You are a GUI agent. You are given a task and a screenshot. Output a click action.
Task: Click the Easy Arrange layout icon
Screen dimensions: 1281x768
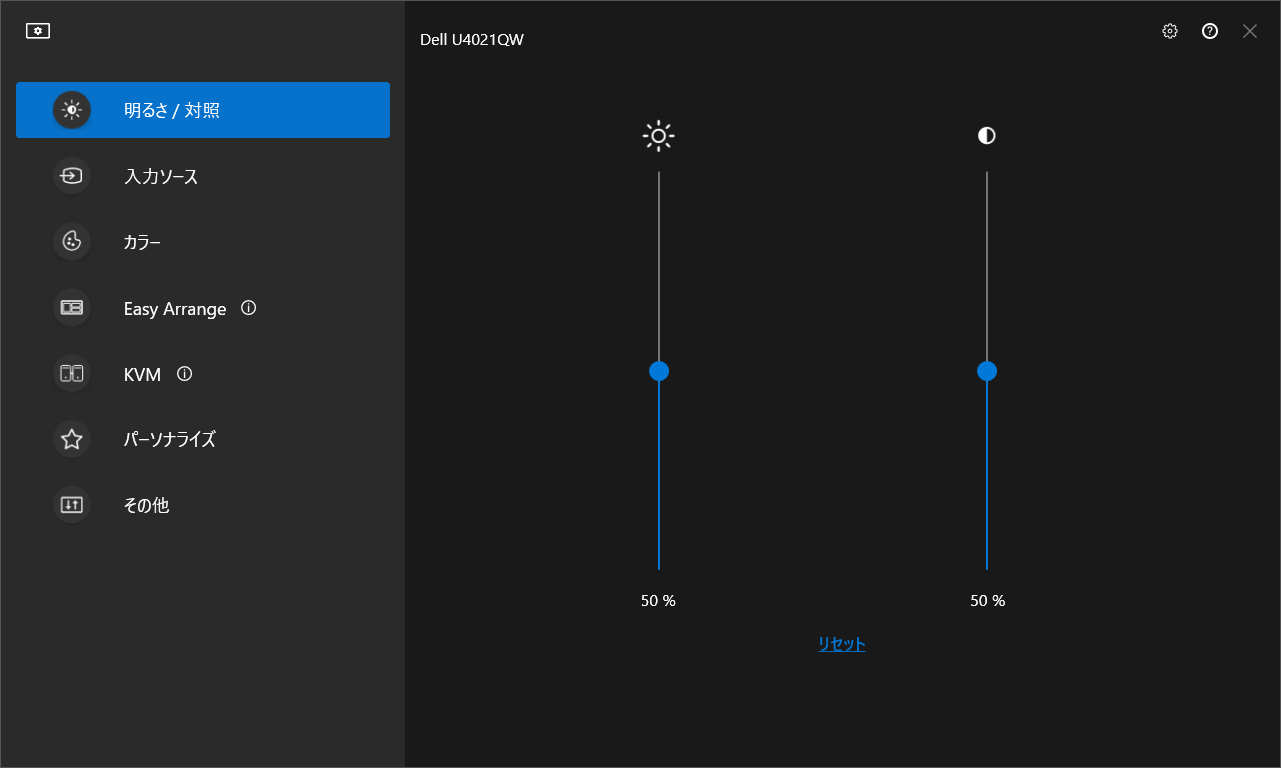click(72, 308)
